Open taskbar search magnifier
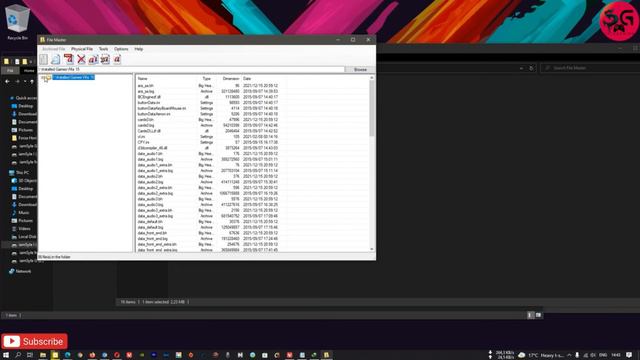 coord(18,355)
